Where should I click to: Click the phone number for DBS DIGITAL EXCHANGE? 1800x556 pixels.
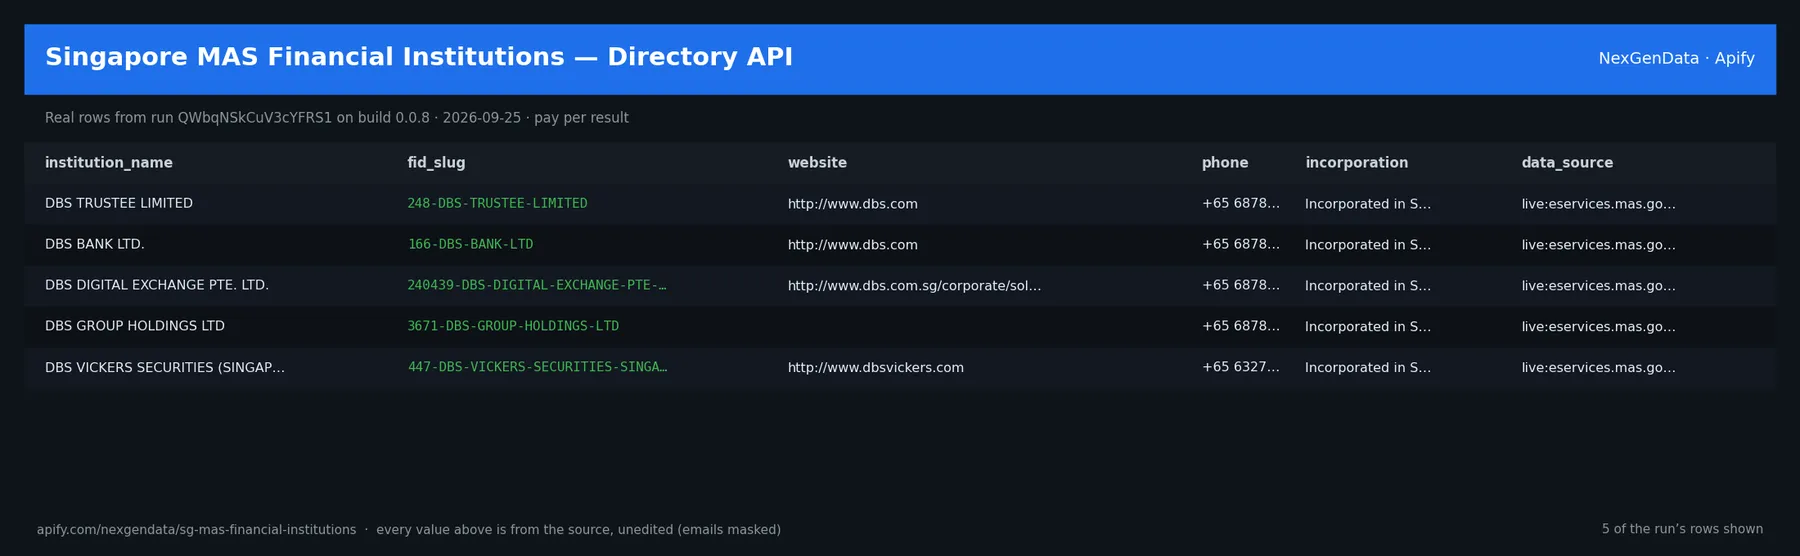tap(1241, 286)
